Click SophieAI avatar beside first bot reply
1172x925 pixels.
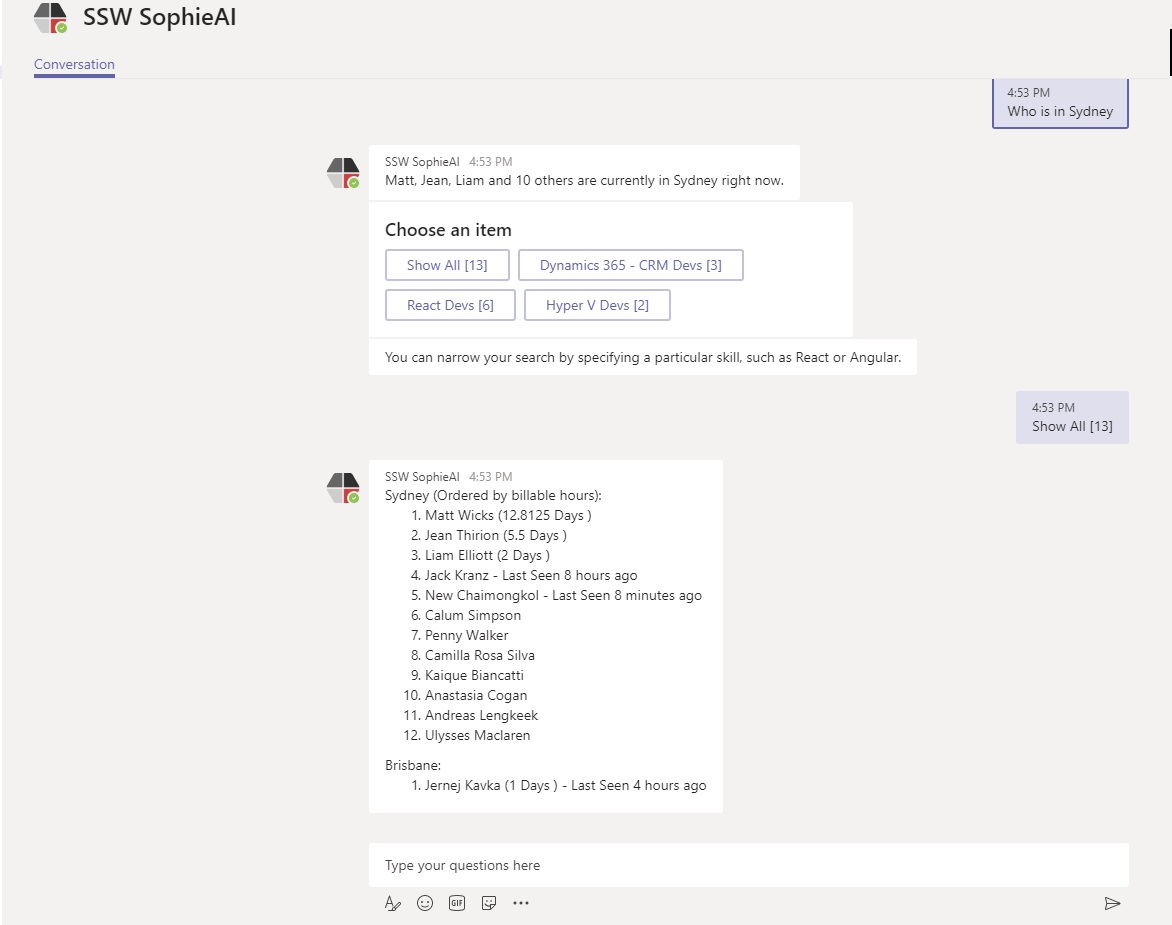[x=343, y=173]
